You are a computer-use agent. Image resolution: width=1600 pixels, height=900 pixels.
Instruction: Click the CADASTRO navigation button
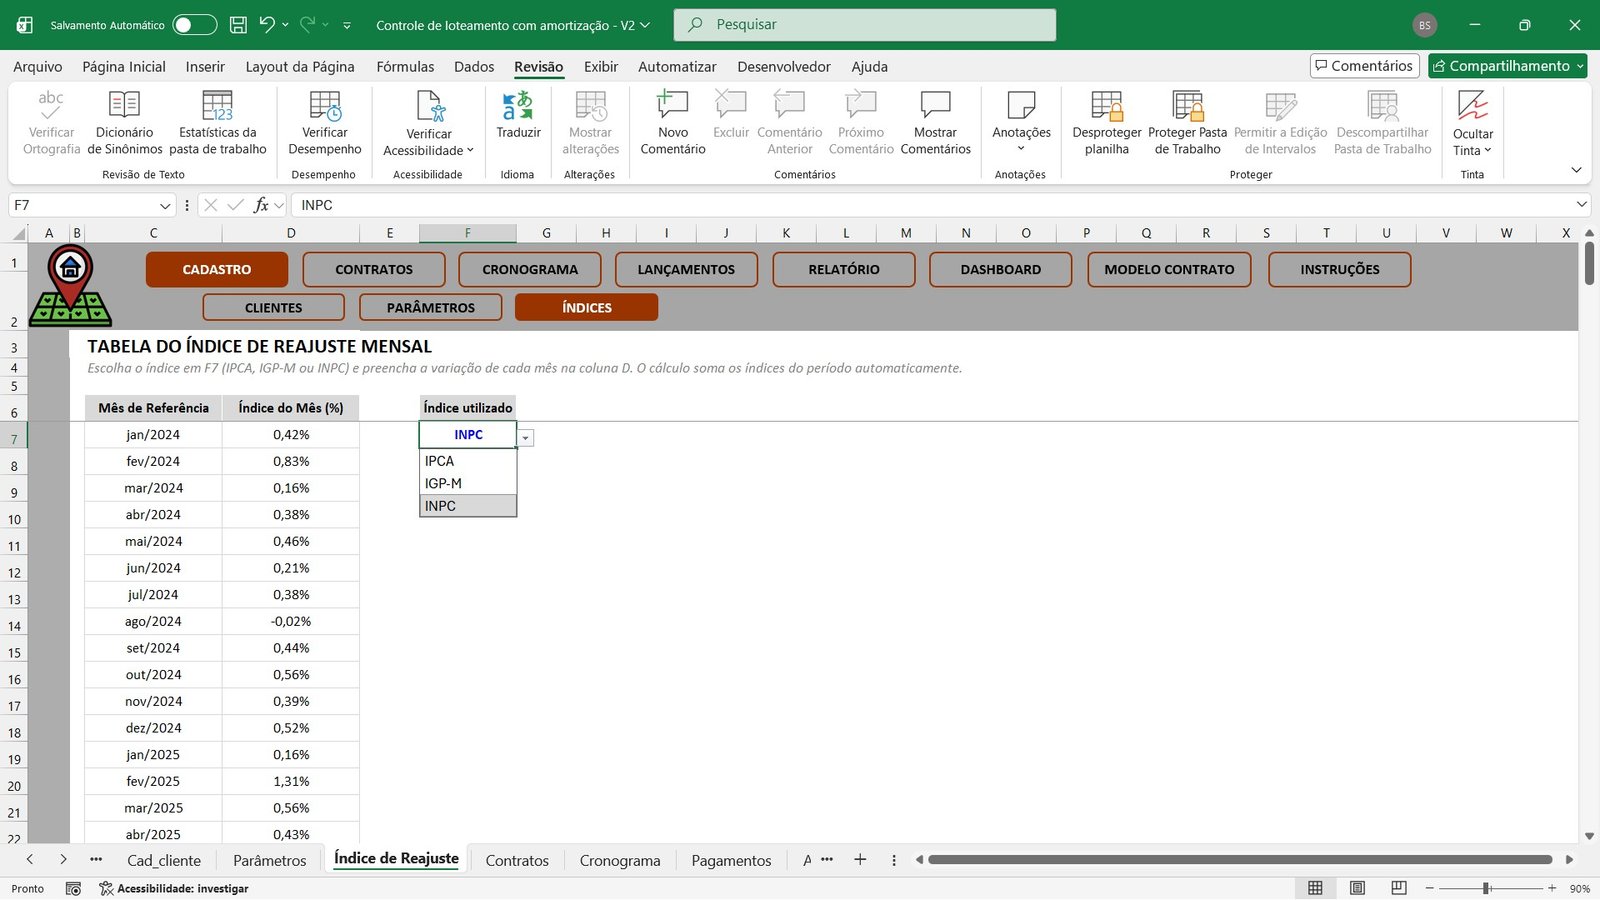217,270
